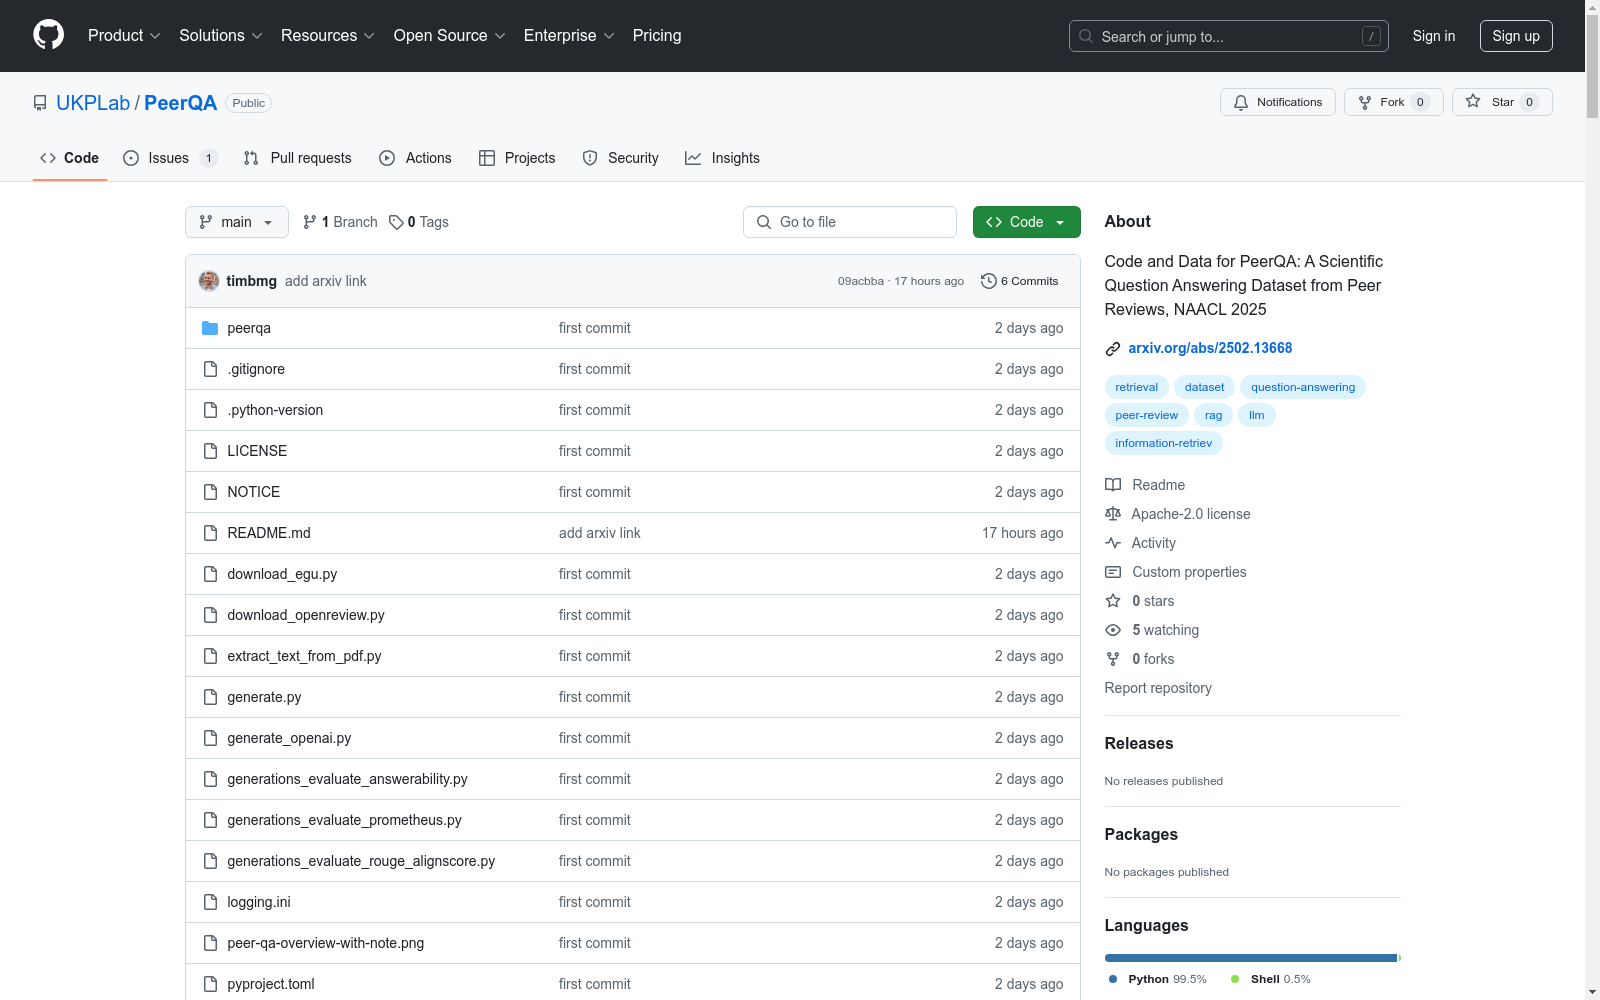
Task: Click the link icon beside arxiv URL
Action: 1113,348
